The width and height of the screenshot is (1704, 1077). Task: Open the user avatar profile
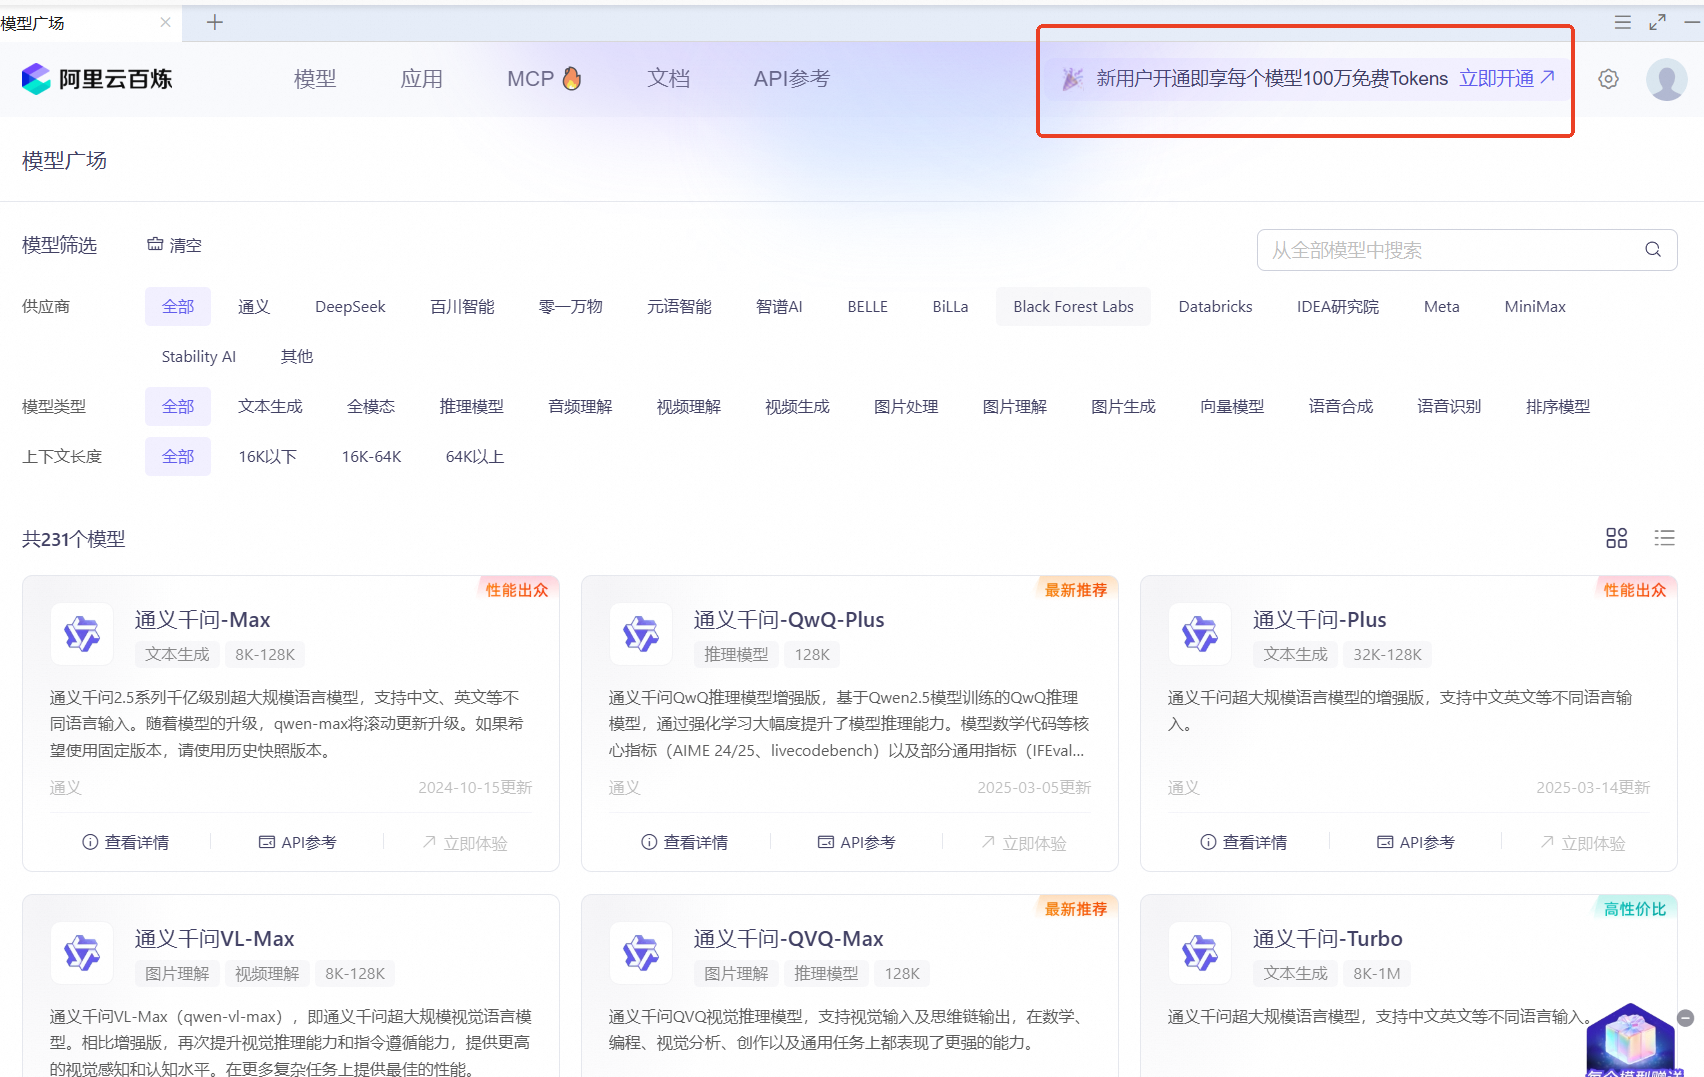[x=1666, y=79]
